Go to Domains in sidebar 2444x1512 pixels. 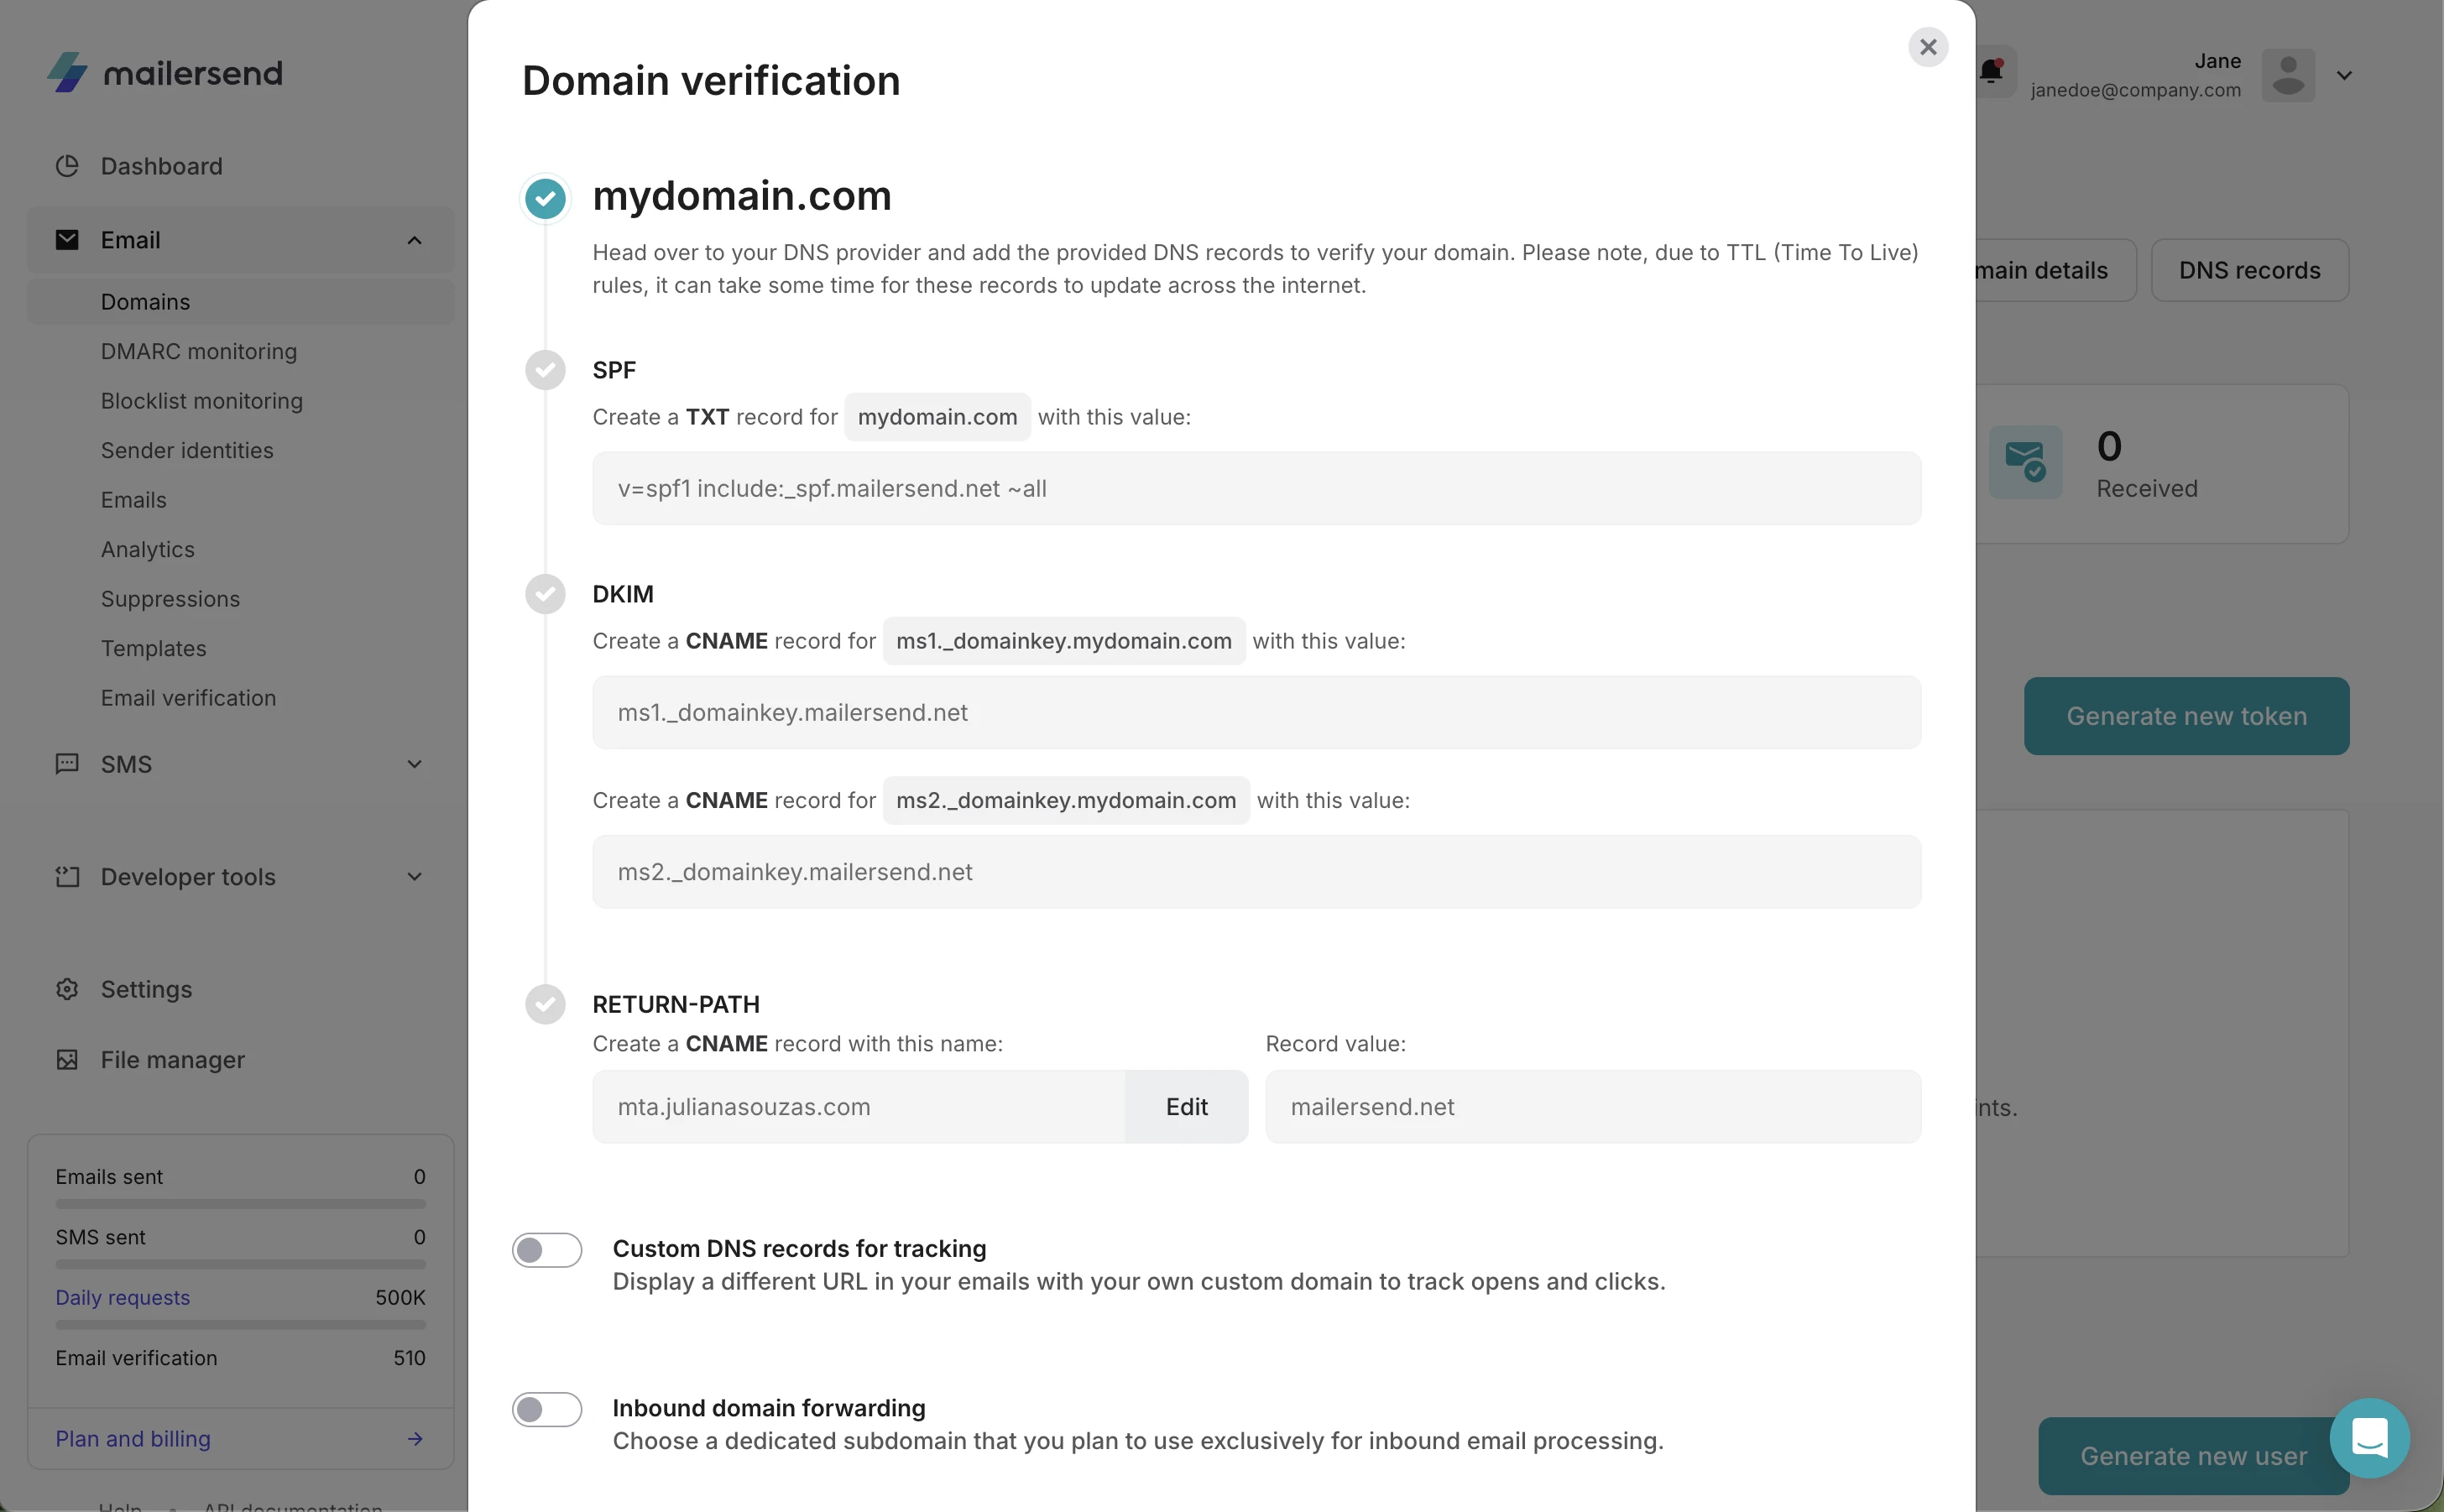(240, 302)
